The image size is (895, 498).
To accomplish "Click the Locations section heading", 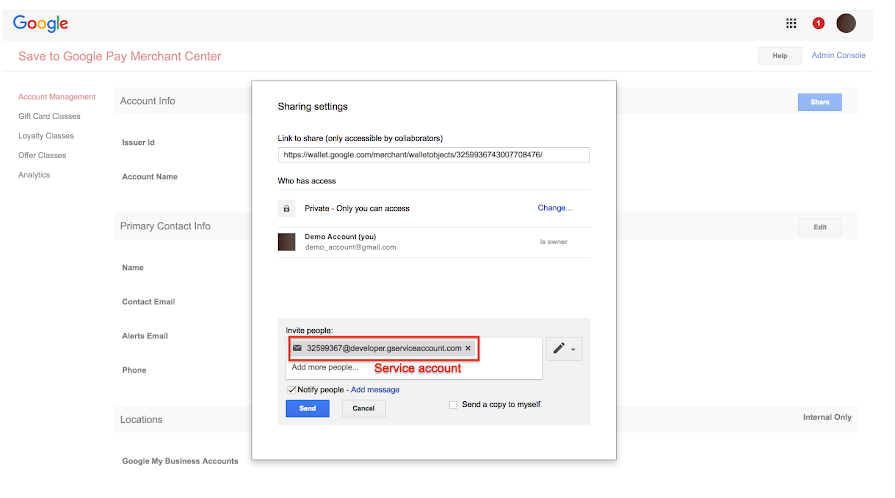I will click(141, 419).
